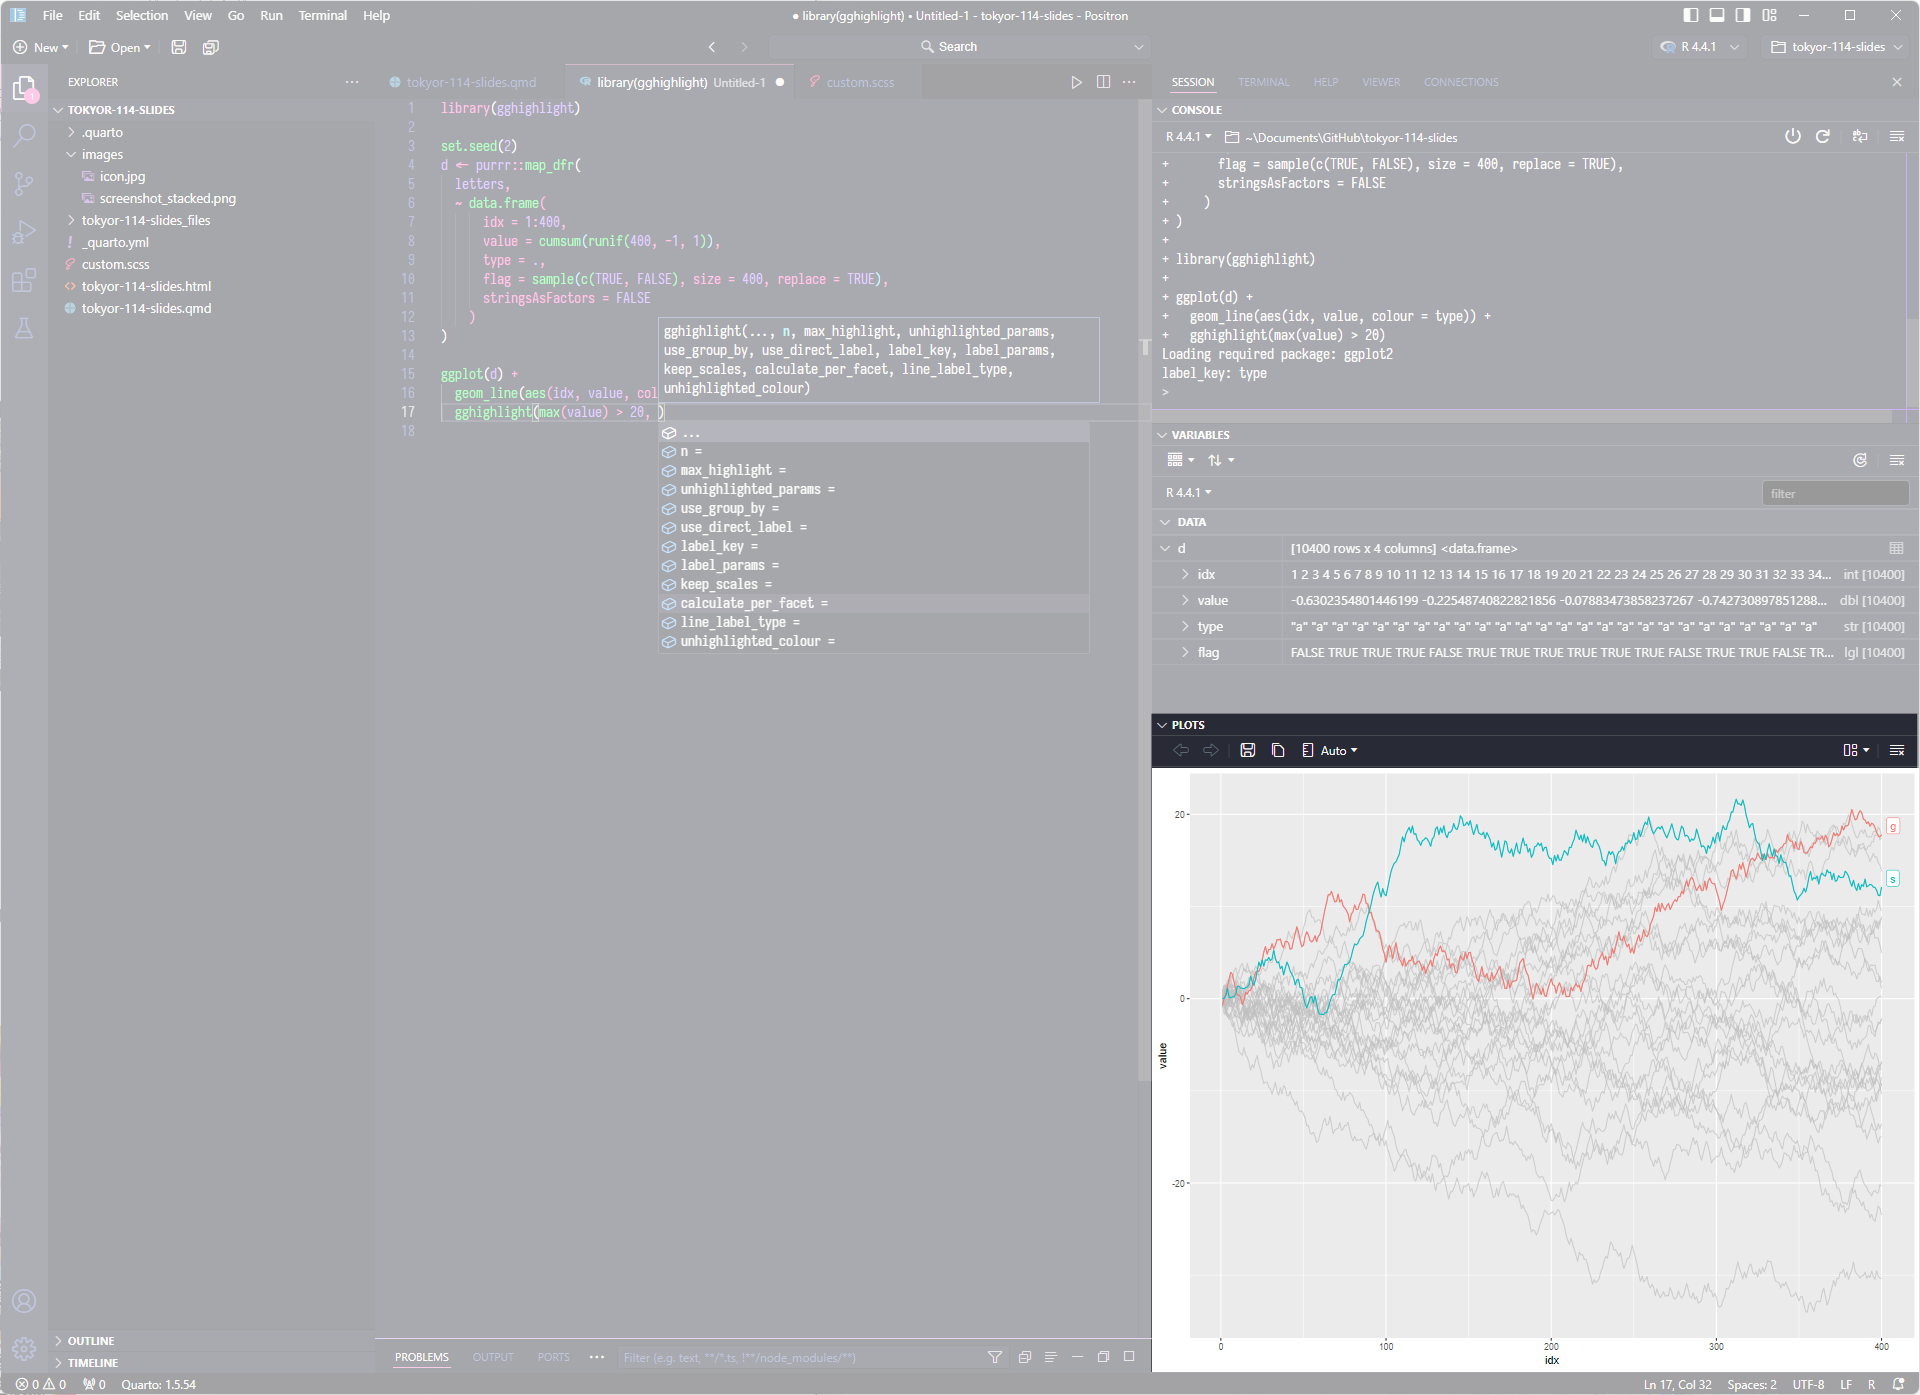Click the Run and Debug icon
The height and width of the screenshot is (1395, 1920).
24,232
